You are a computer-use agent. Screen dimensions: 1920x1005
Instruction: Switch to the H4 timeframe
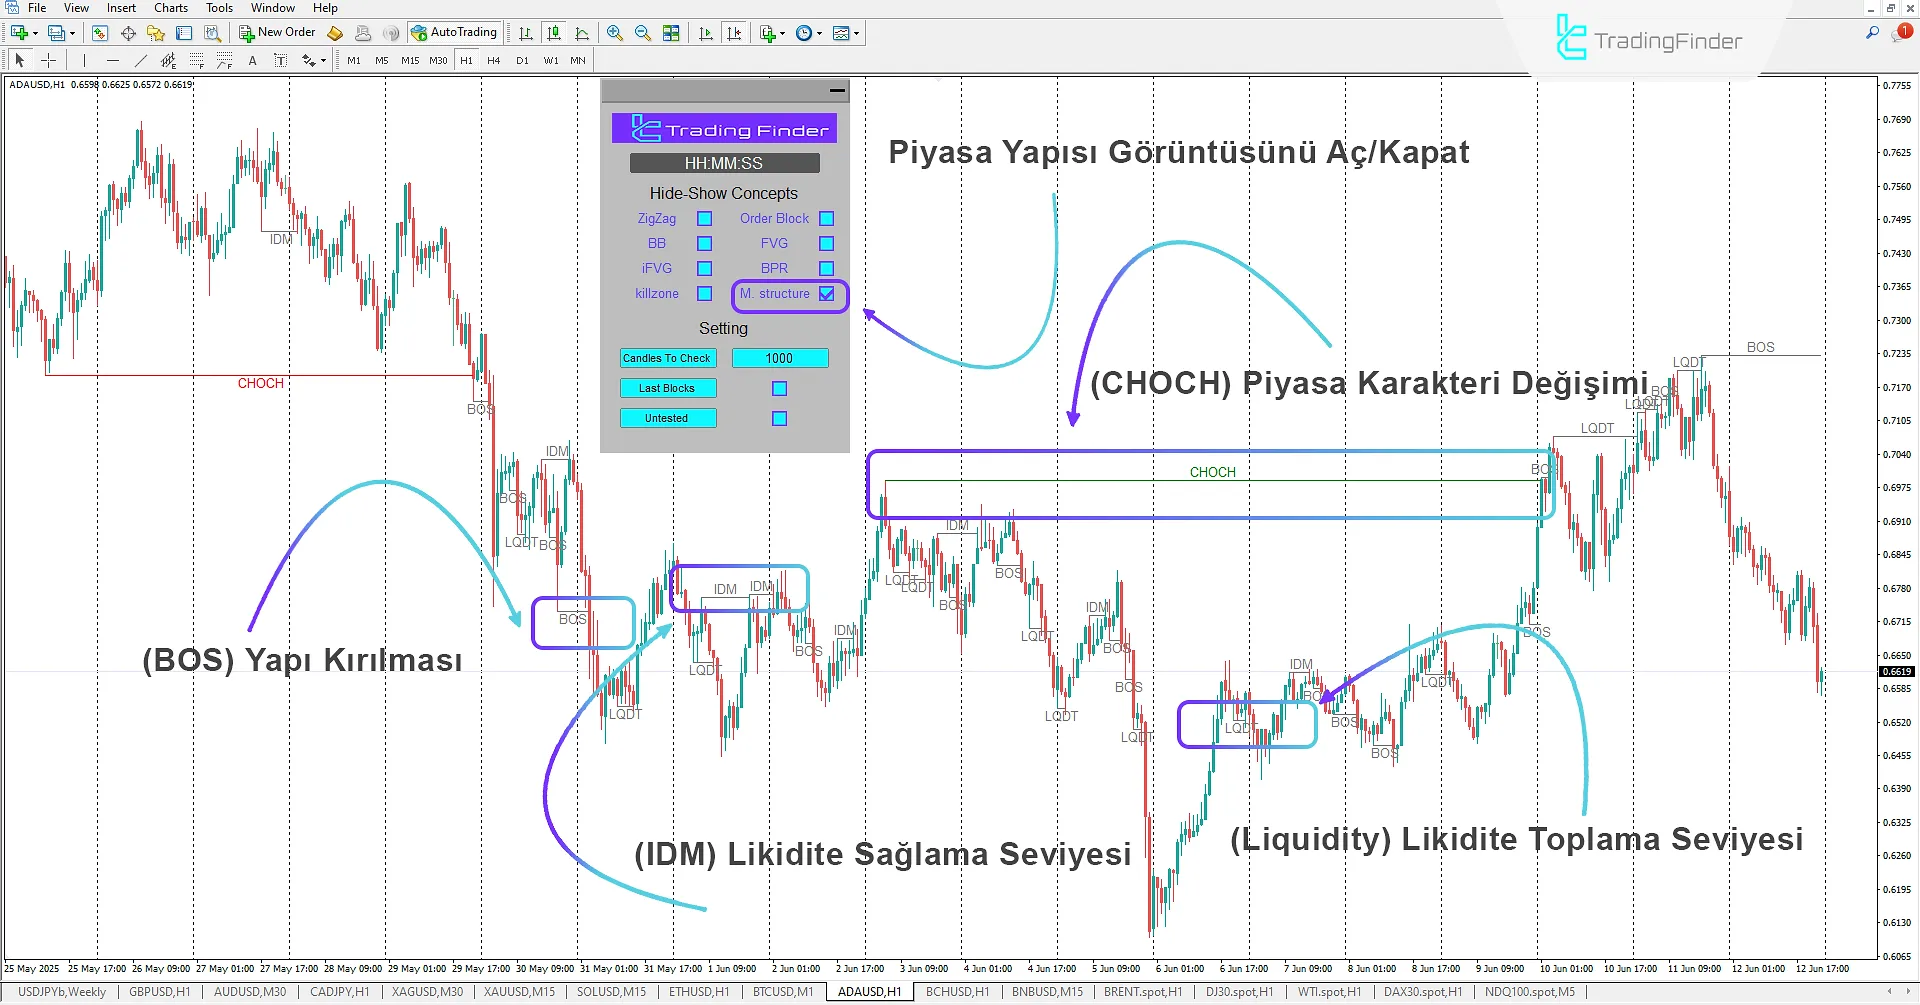tap(493, 60)
